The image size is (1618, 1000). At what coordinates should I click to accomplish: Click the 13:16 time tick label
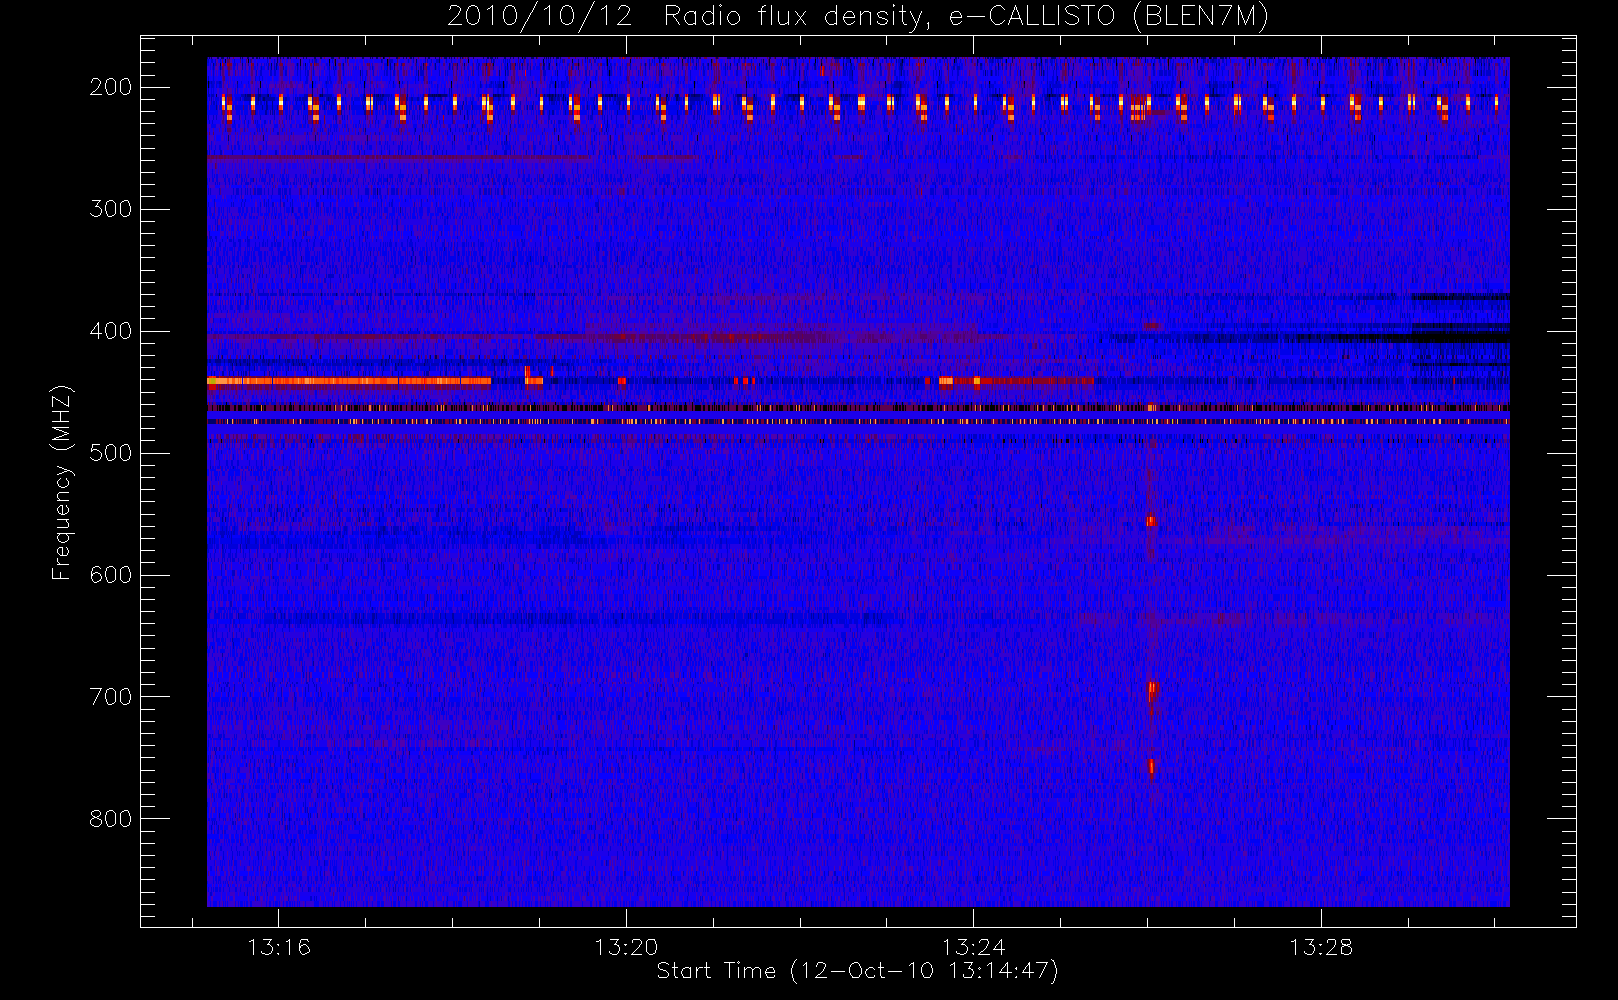coord(279,947)
